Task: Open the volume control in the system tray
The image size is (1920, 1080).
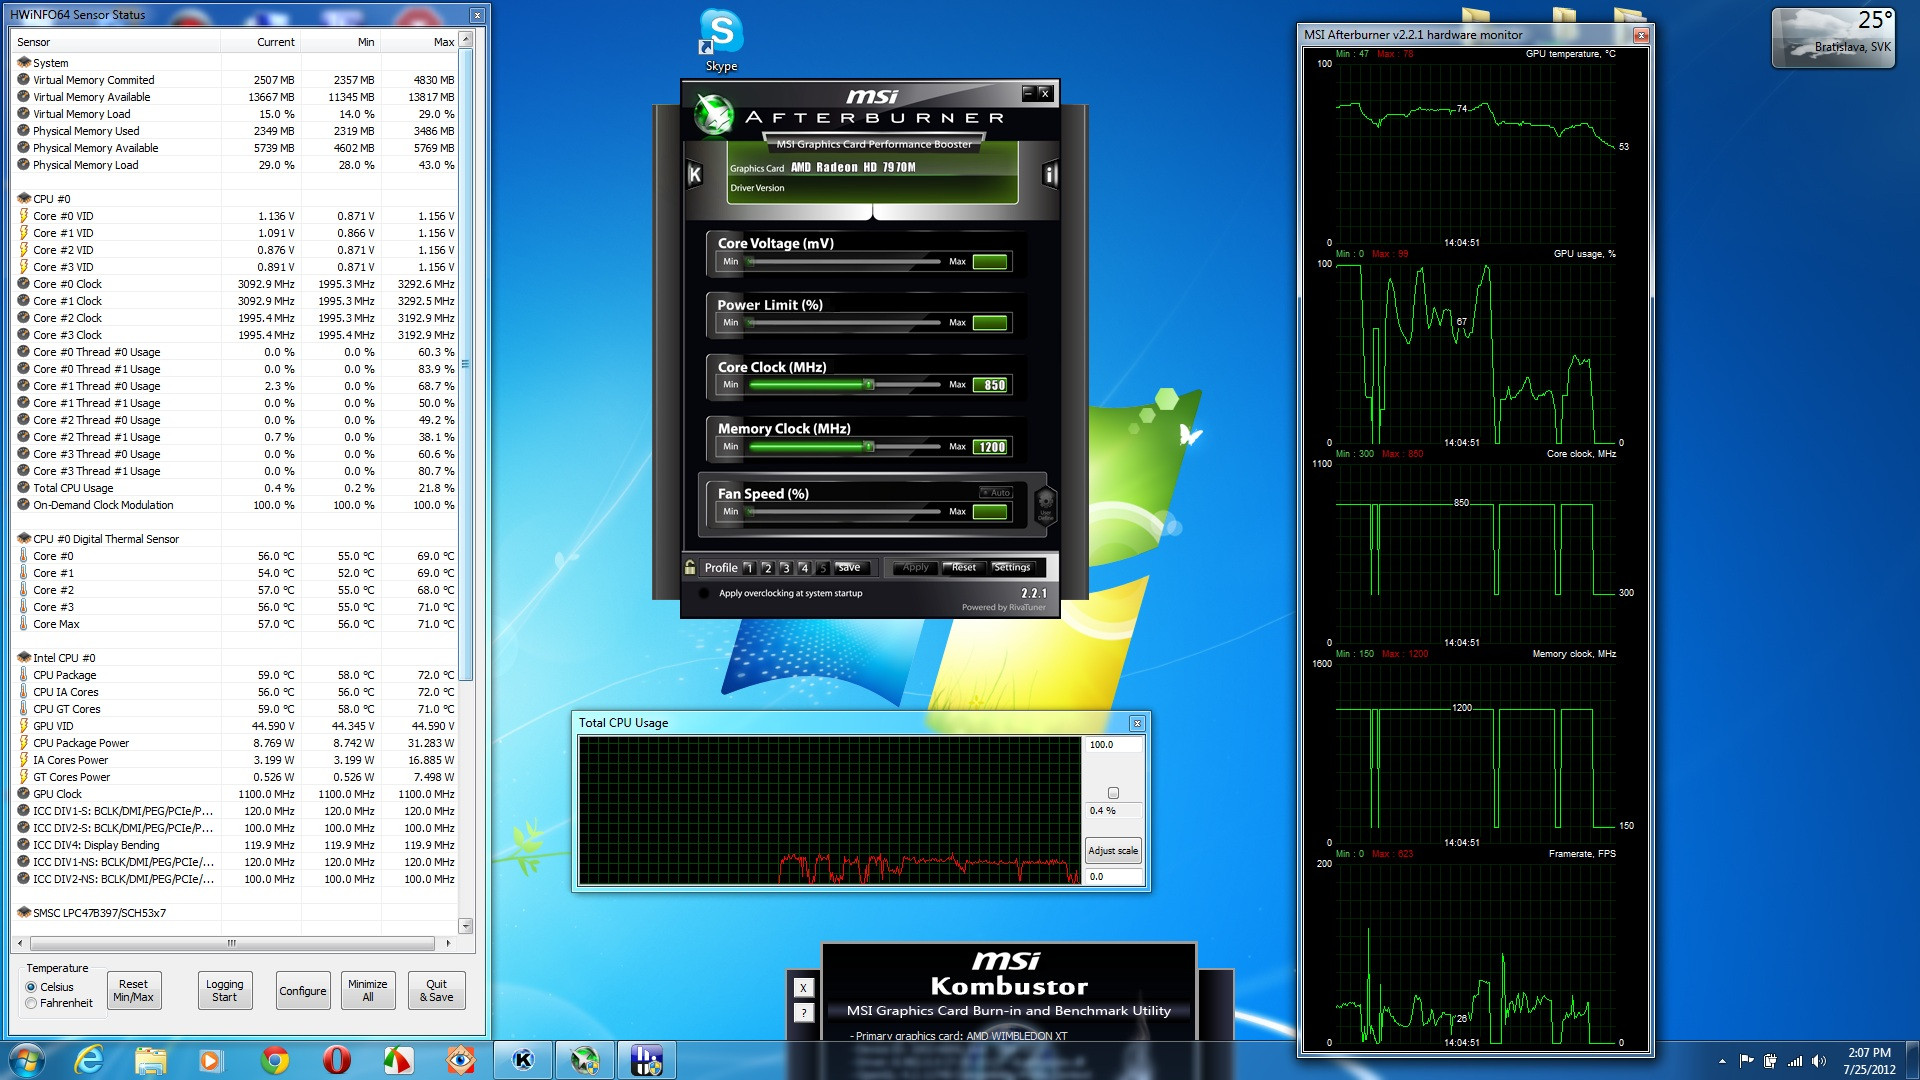Action: point(1819,1061)
